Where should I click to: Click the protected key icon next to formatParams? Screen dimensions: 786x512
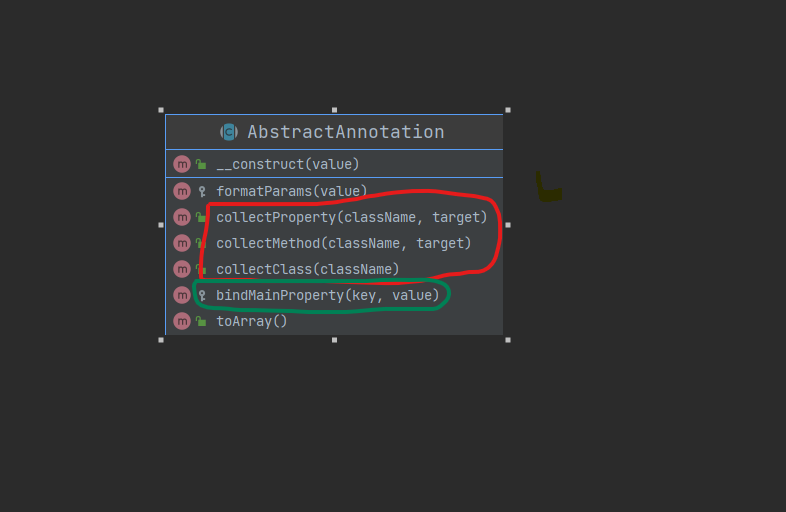click(201, 191)
